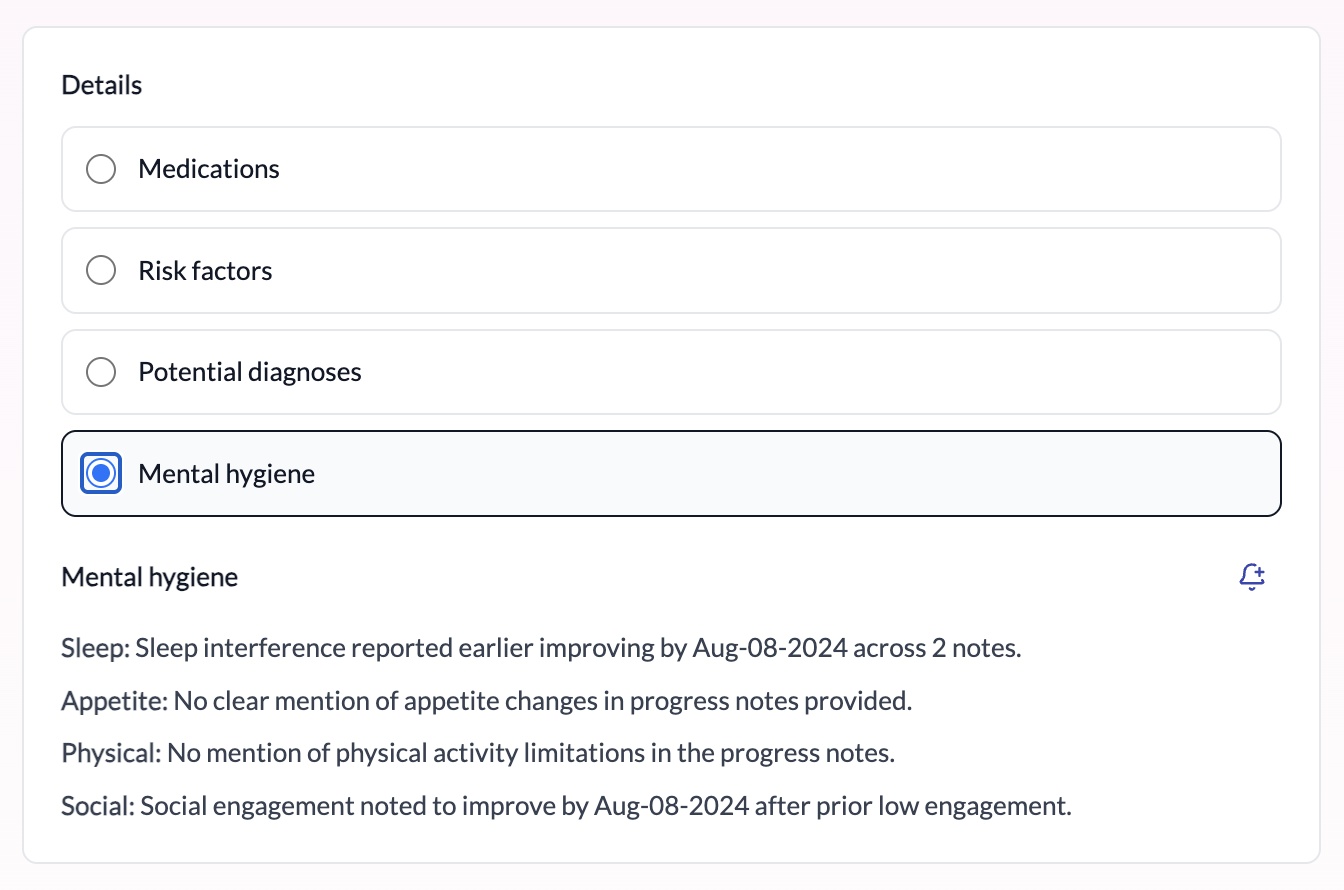Select the Potential diagnoses radio button
Screen dimensions: 1344x890
[x=101, y=373]
